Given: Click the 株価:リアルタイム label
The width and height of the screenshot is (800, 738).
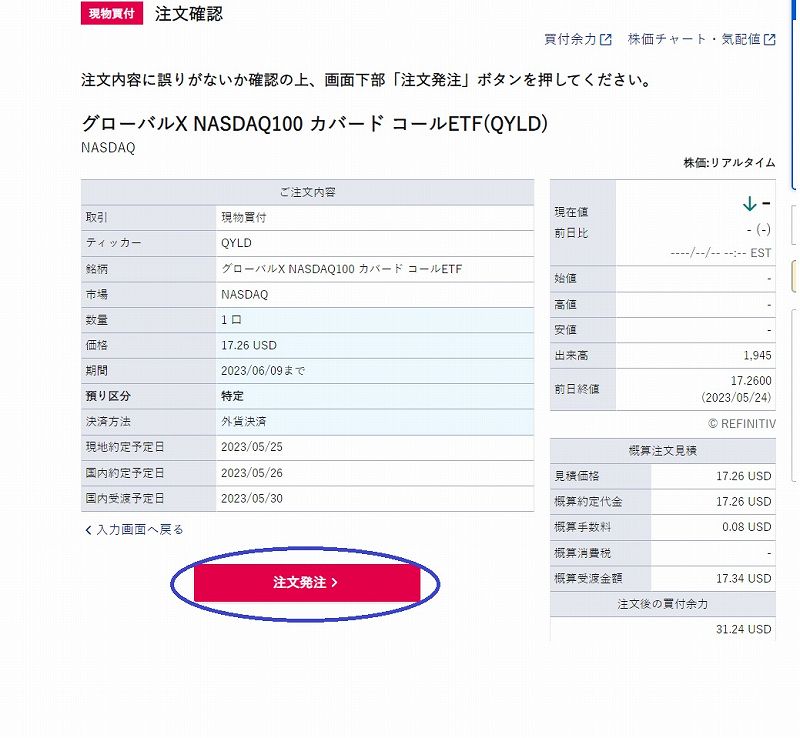Looking at the screenshot, I should click(x=729, y=163).
